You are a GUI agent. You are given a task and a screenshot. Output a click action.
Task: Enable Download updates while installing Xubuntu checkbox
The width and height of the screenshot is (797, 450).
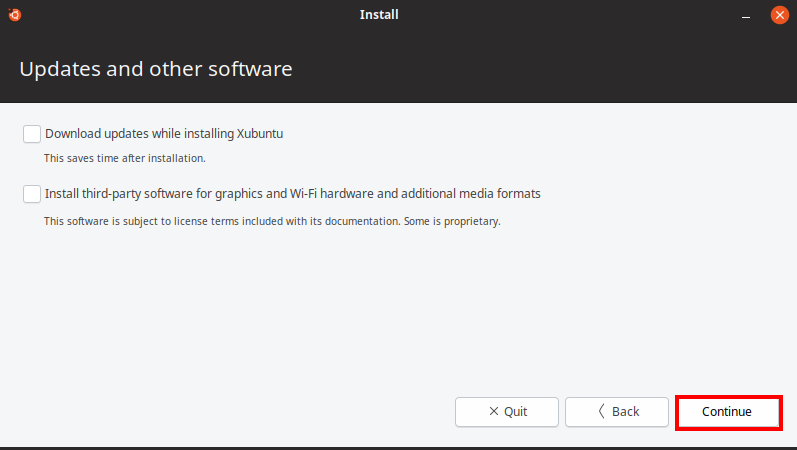32,134
